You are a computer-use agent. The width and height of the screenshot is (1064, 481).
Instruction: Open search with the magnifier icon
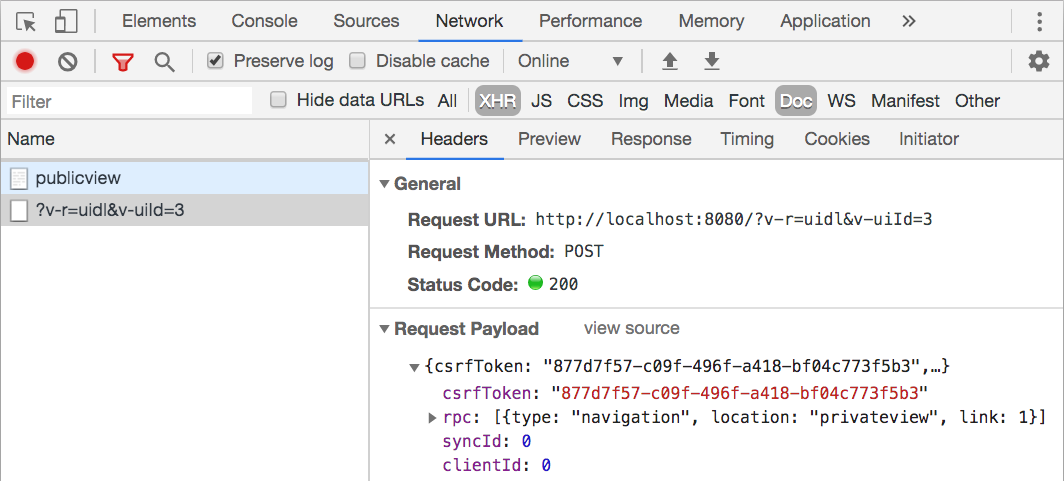[x=164, y=62]
